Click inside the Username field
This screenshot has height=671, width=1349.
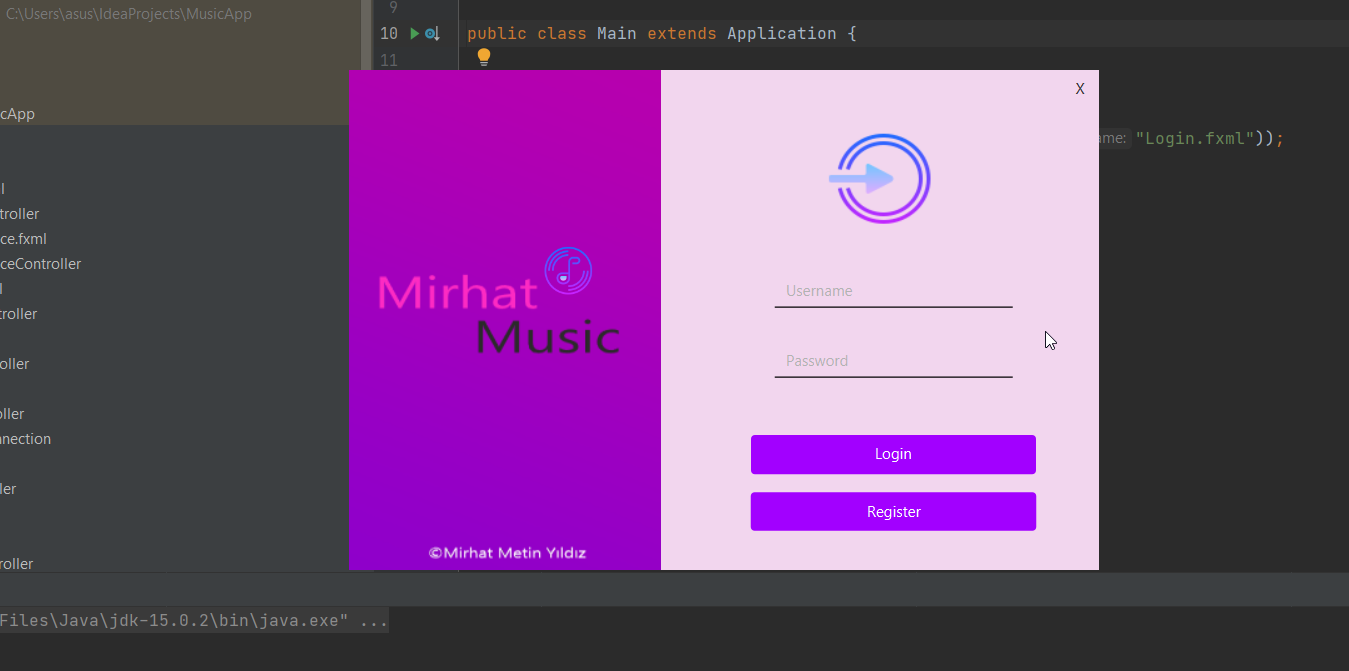tap(893, 290)
